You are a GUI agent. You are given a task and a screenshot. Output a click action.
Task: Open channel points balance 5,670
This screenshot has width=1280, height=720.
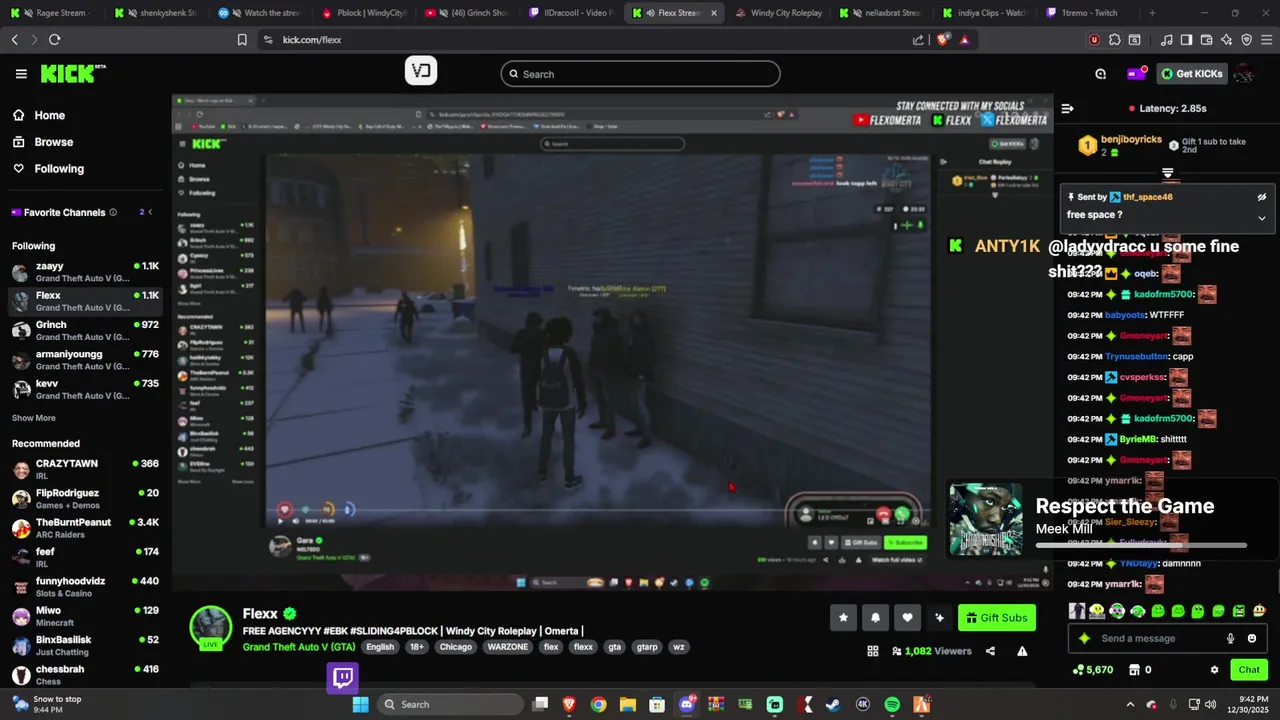coord(1093,670)
